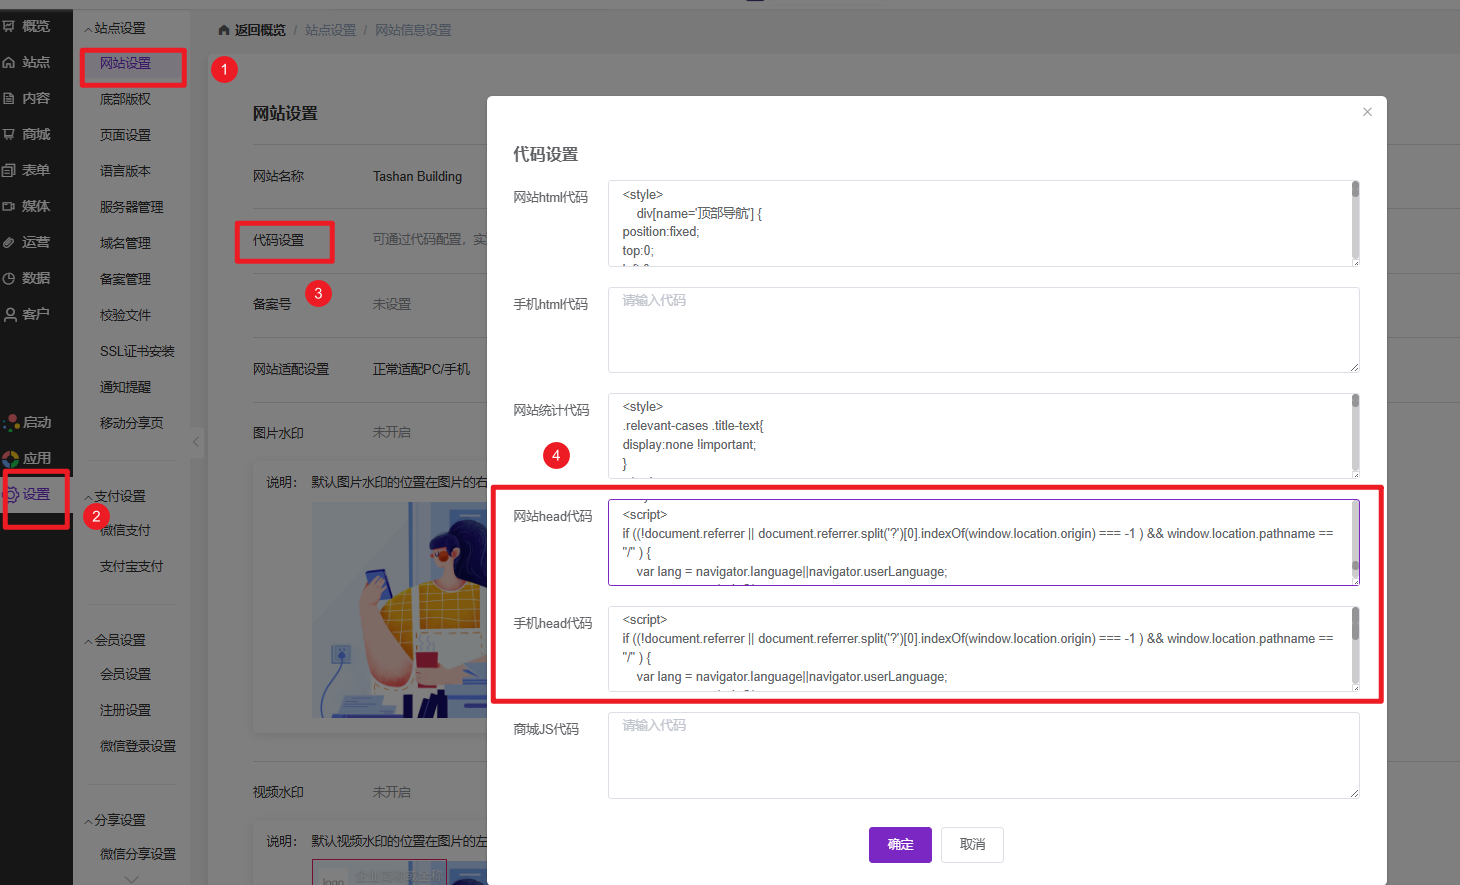Click the scrollbar of the 网站html代码 textarea
This screenshot has height=885, width=1460.
[1355, 189]
